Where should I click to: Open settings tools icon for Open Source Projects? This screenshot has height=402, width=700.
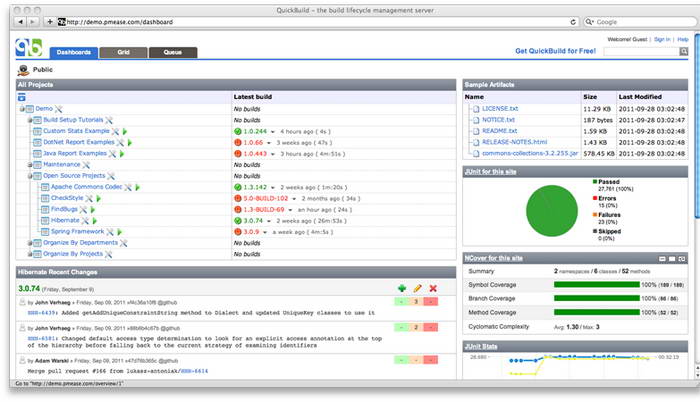point(111,176)
